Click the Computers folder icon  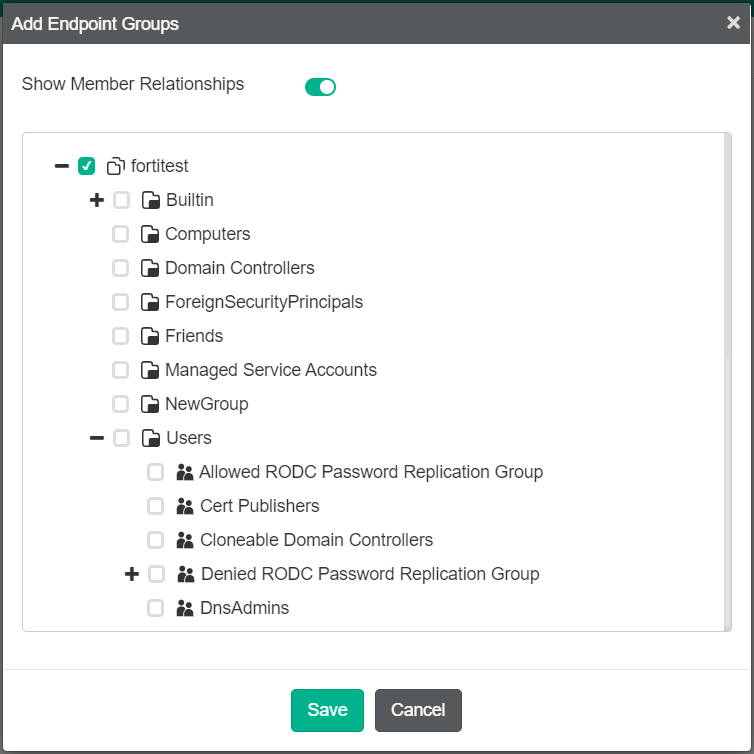[150, 234]
